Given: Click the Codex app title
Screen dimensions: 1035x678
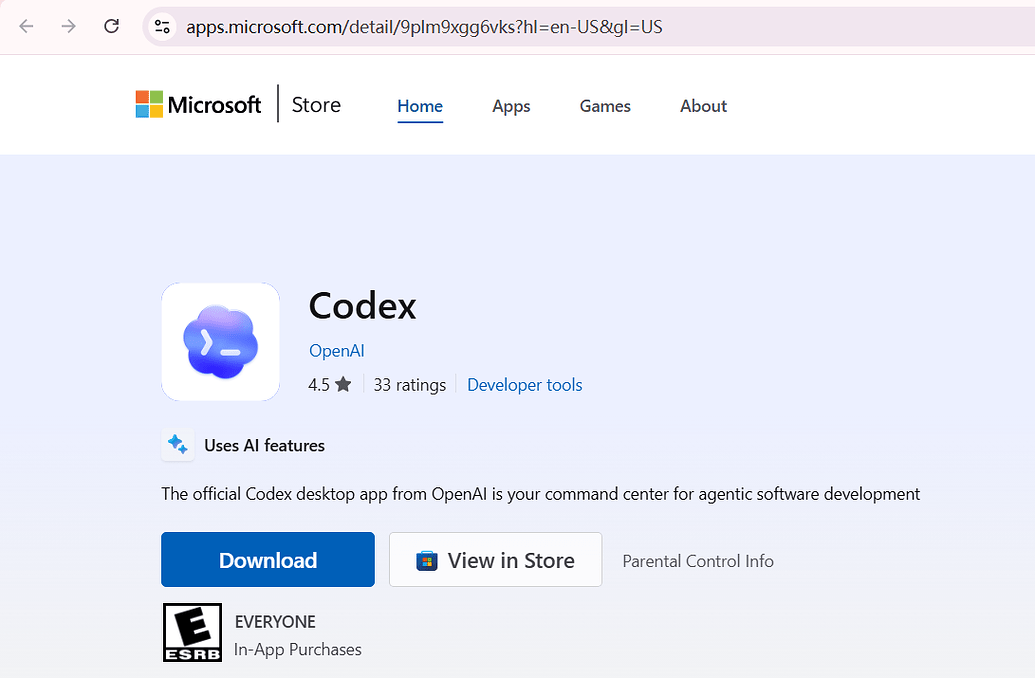Looking at the screenshot, I should (x=362, y=306).
